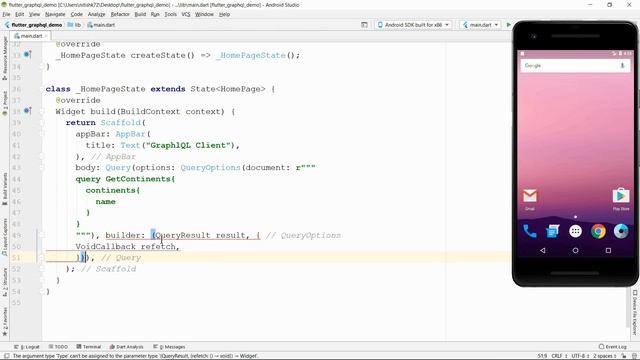Tap the Google search bar on emulator

(575, 66)
